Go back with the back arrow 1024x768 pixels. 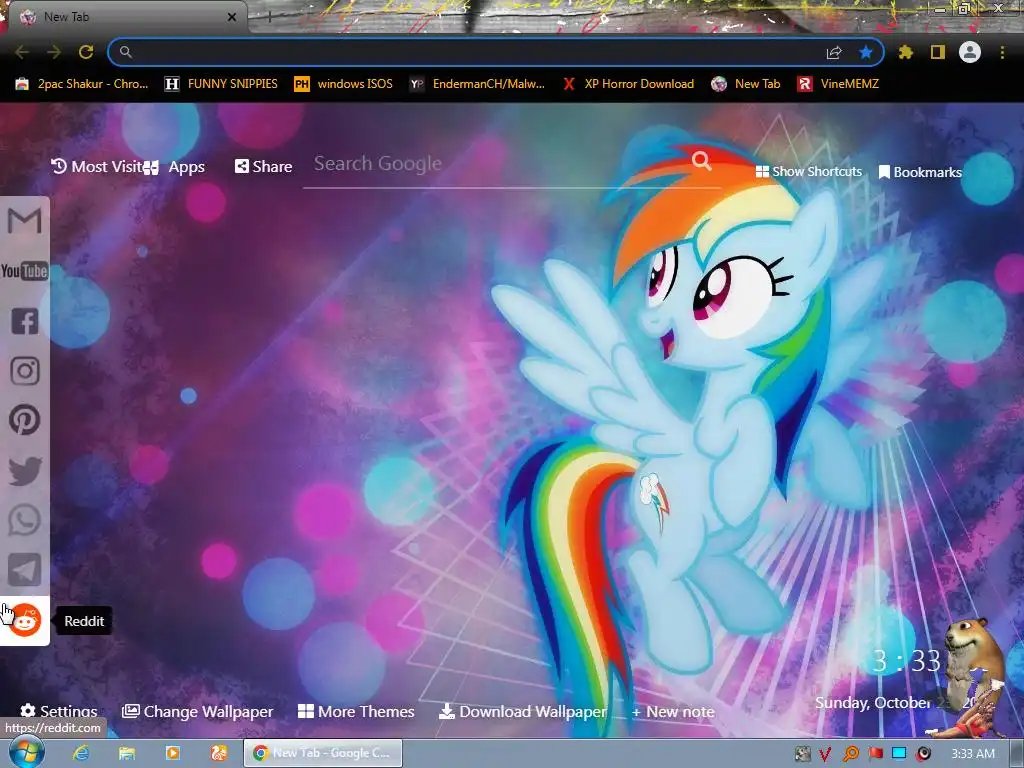point(22,52)
